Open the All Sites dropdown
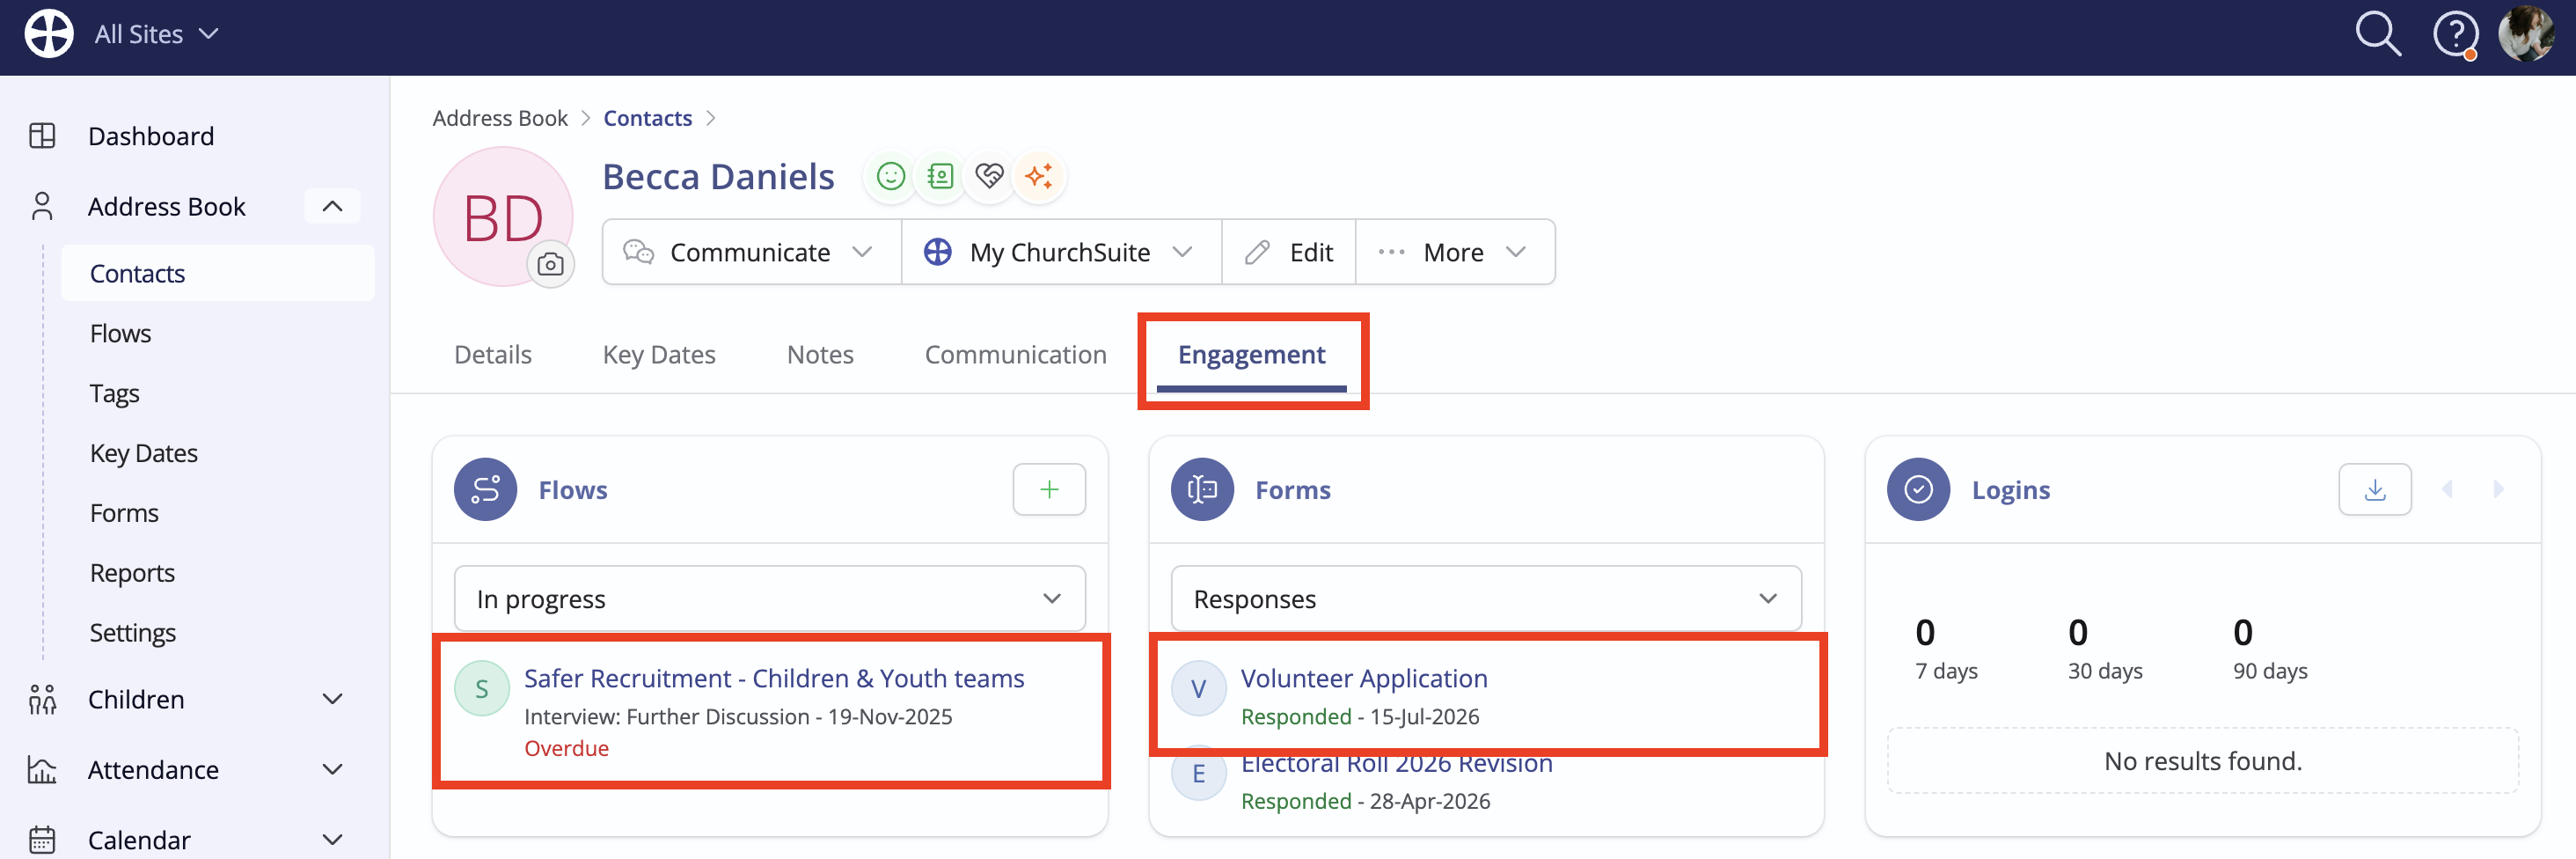 coord(156,34)
